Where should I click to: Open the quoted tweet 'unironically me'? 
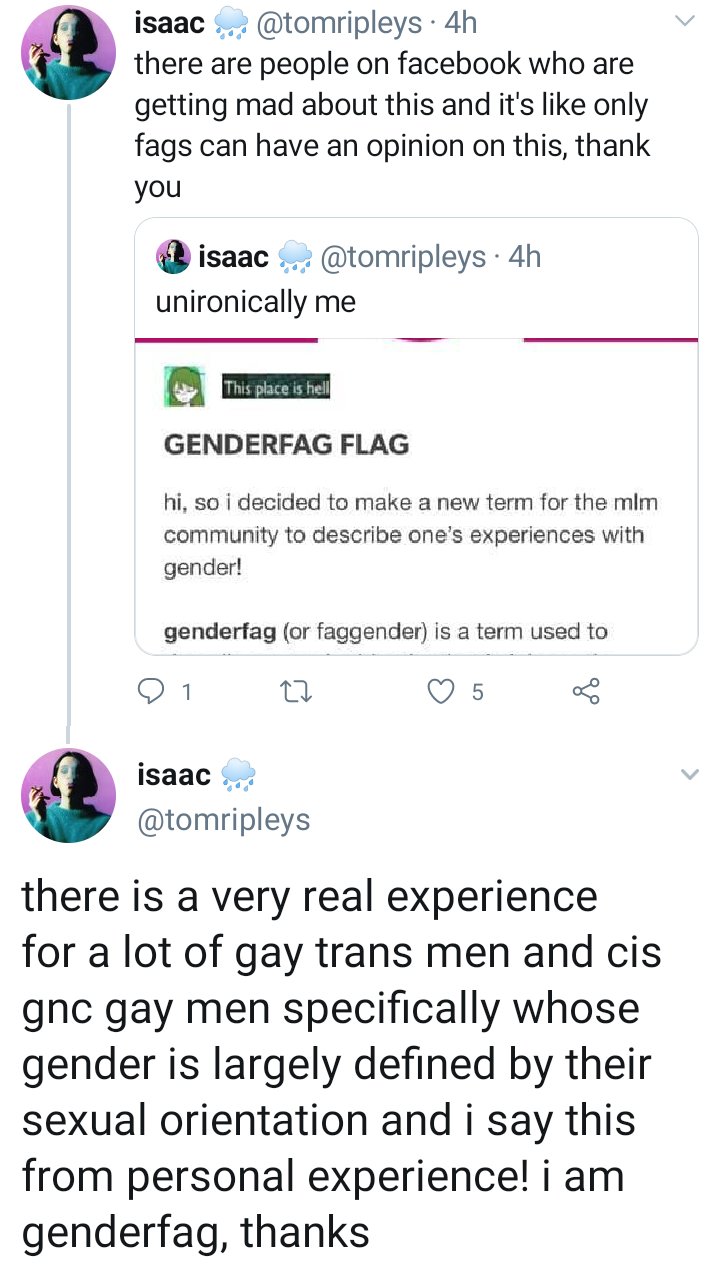tap(255, 302)
